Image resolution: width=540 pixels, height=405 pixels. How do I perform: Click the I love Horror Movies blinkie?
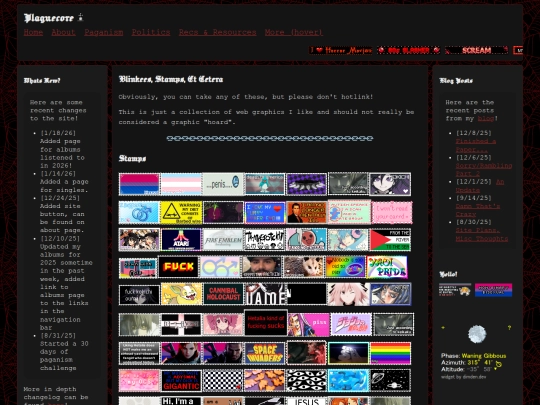[340, 50]
